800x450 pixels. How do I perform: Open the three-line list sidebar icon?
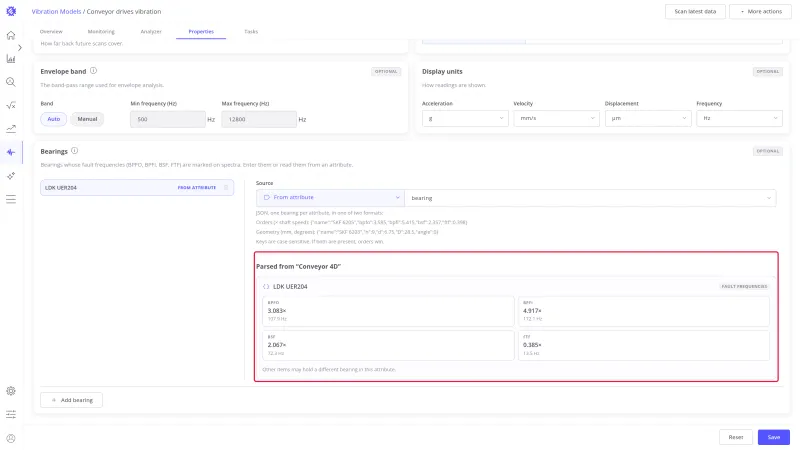click(11, 199)
